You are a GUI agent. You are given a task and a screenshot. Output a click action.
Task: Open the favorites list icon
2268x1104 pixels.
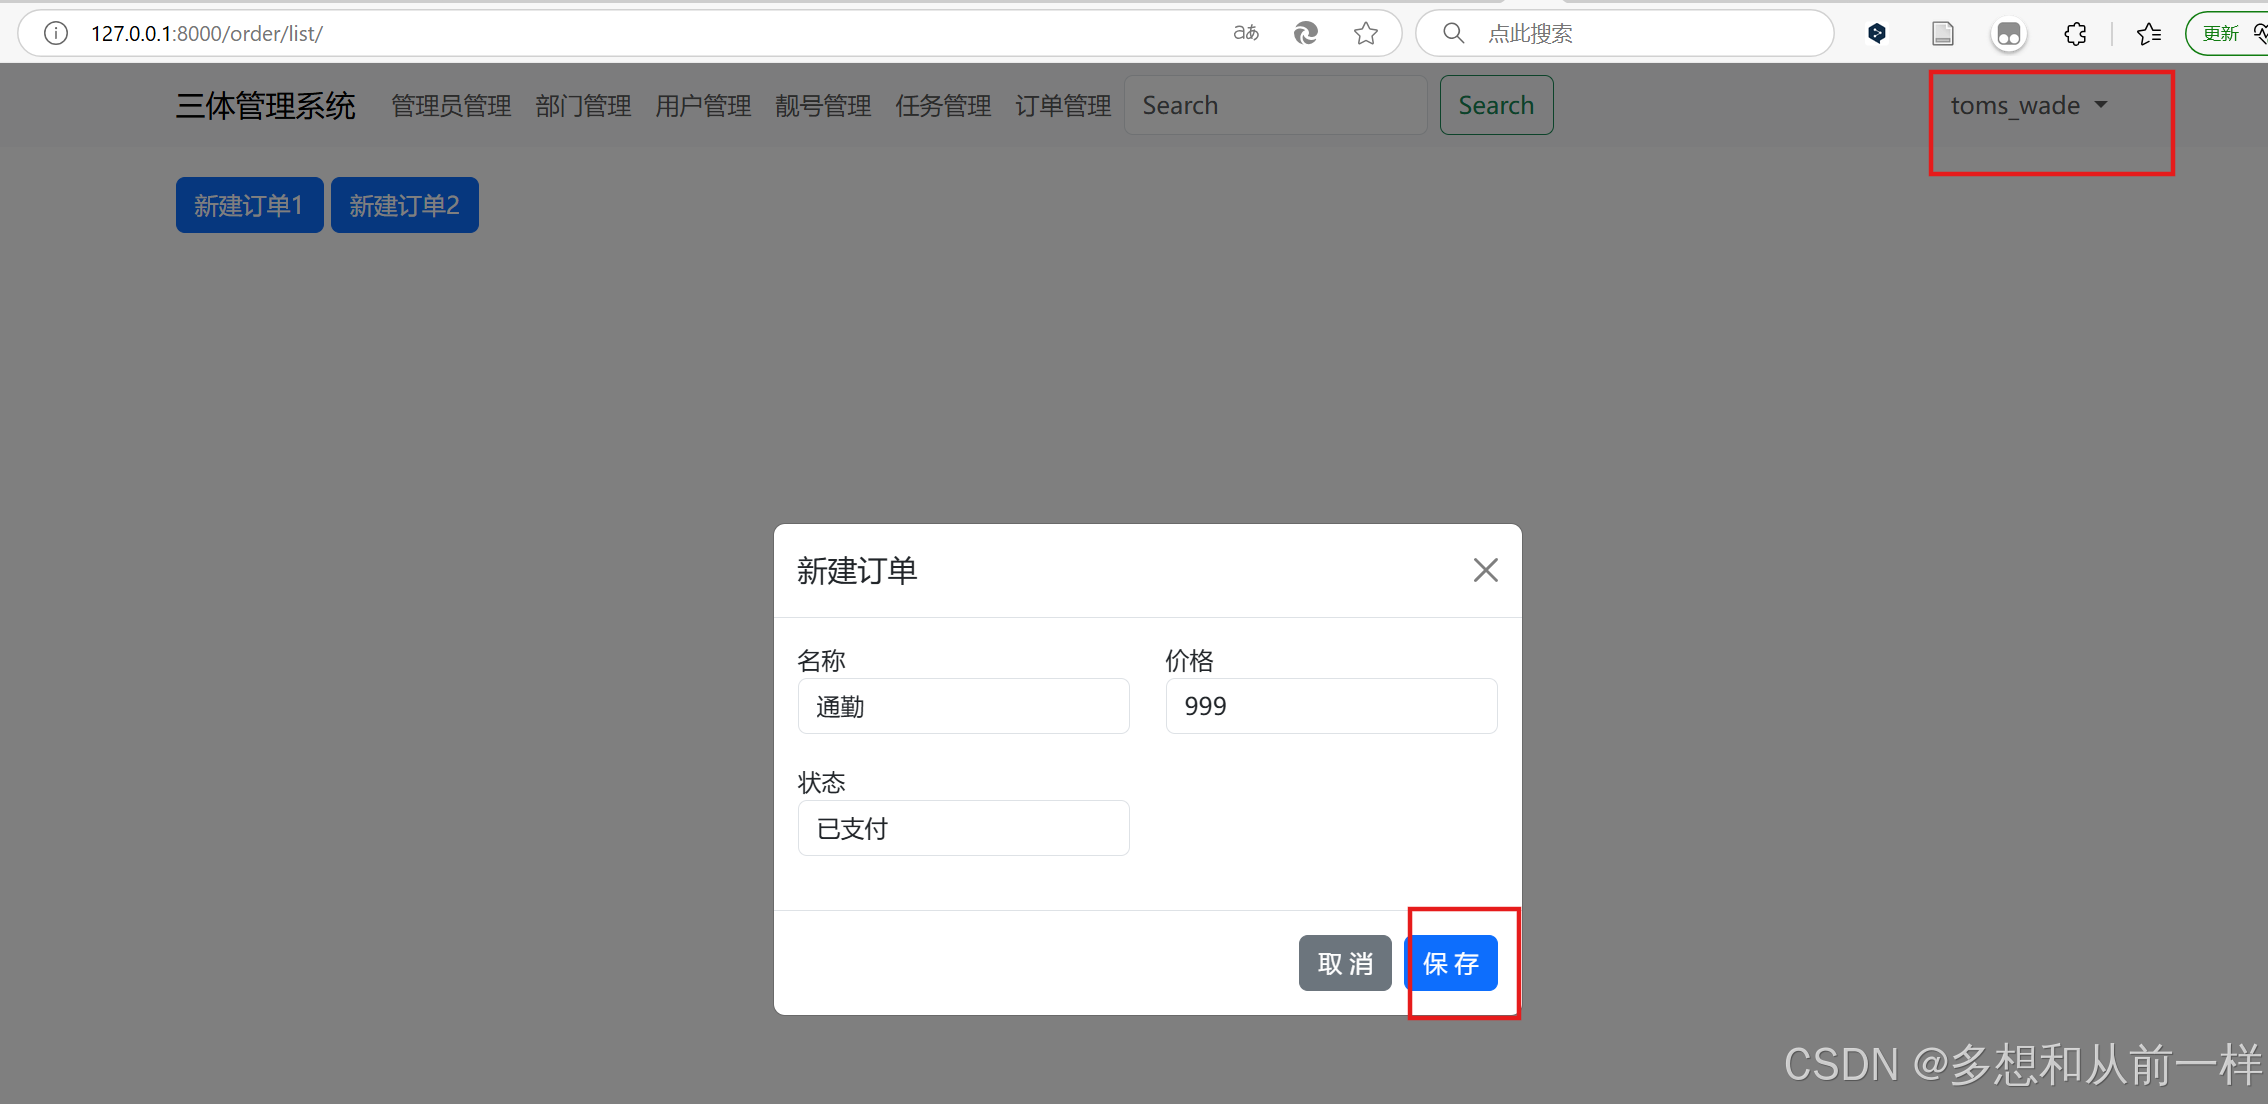tap(2148, 33)
